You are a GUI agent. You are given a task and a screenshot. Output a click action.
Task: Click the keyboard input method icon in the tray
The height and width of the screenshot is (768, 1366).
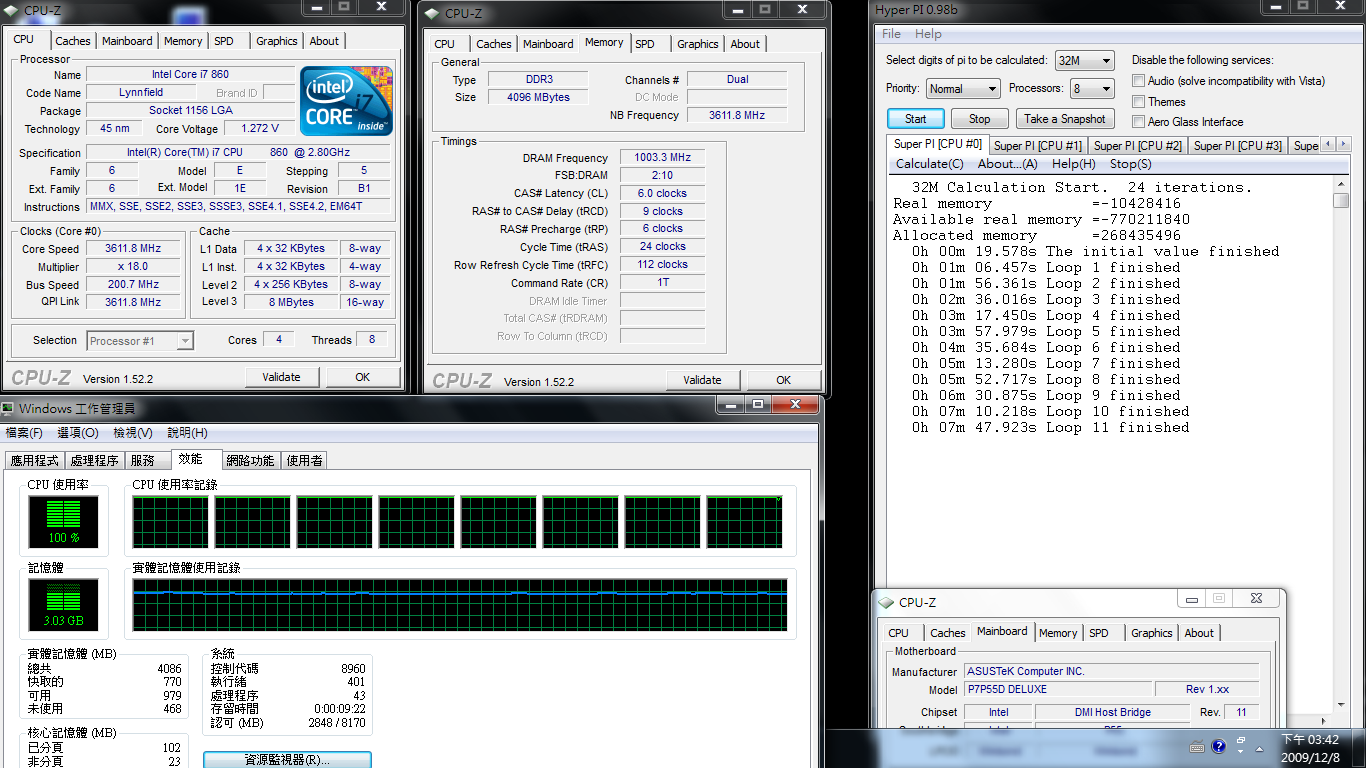[x=1197, y=746]
